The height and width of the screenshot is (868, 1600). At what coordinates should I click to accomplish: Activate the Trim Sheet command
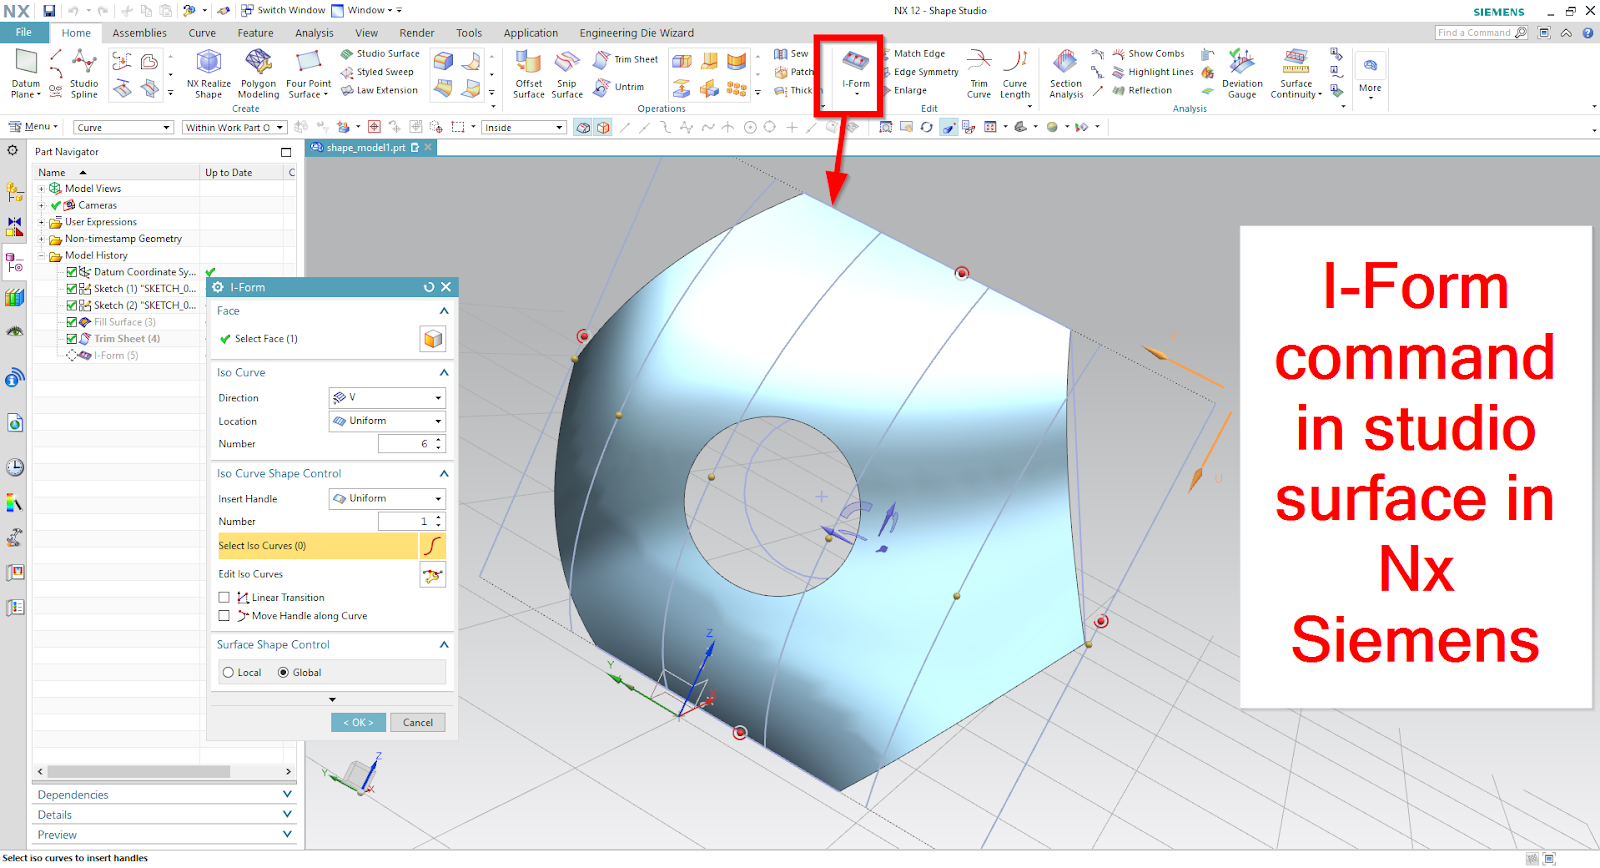click(626, 60)
